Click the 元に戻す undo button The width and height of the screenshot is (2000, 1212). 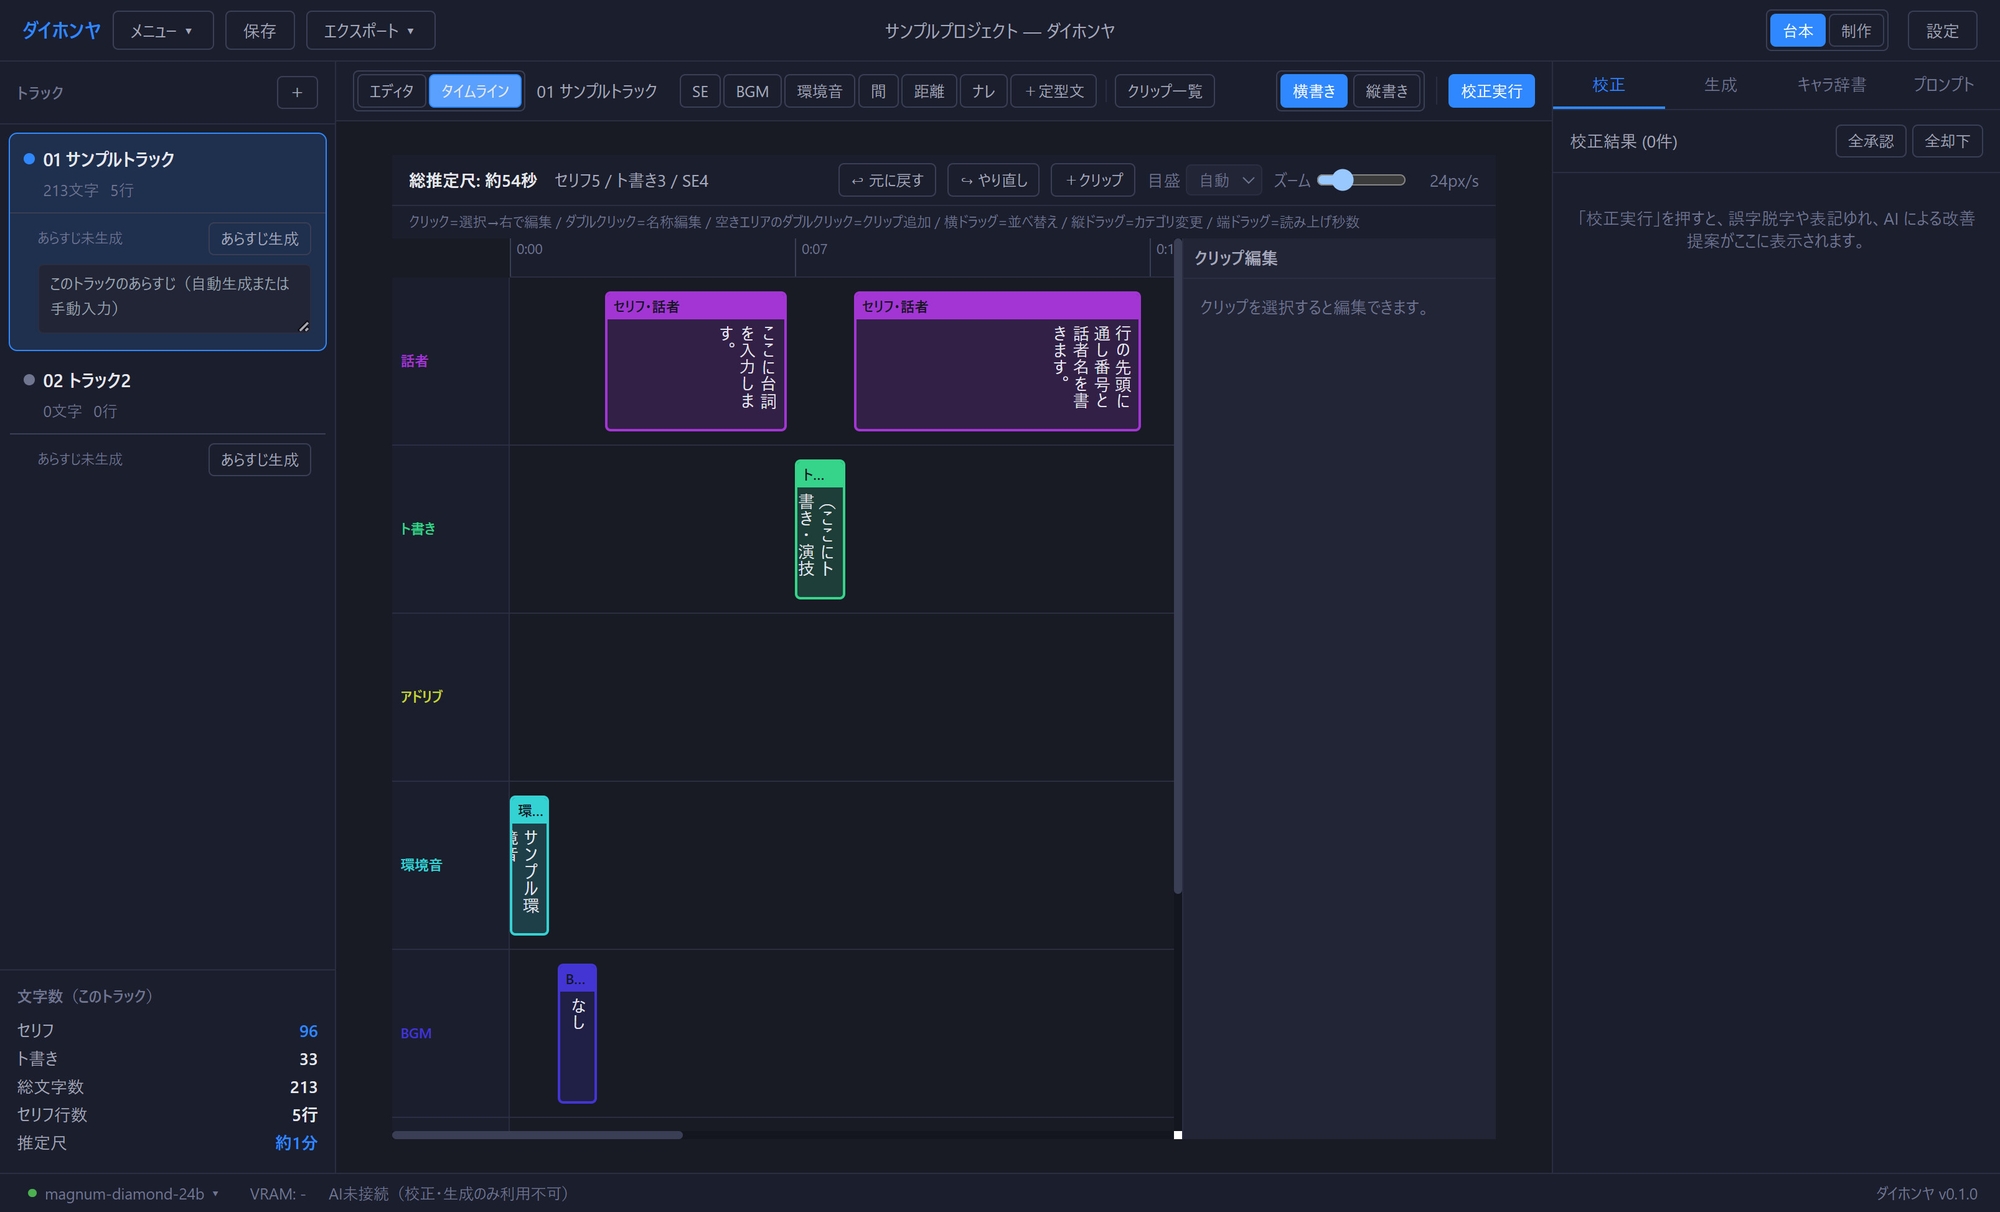(x=887, y=180)
